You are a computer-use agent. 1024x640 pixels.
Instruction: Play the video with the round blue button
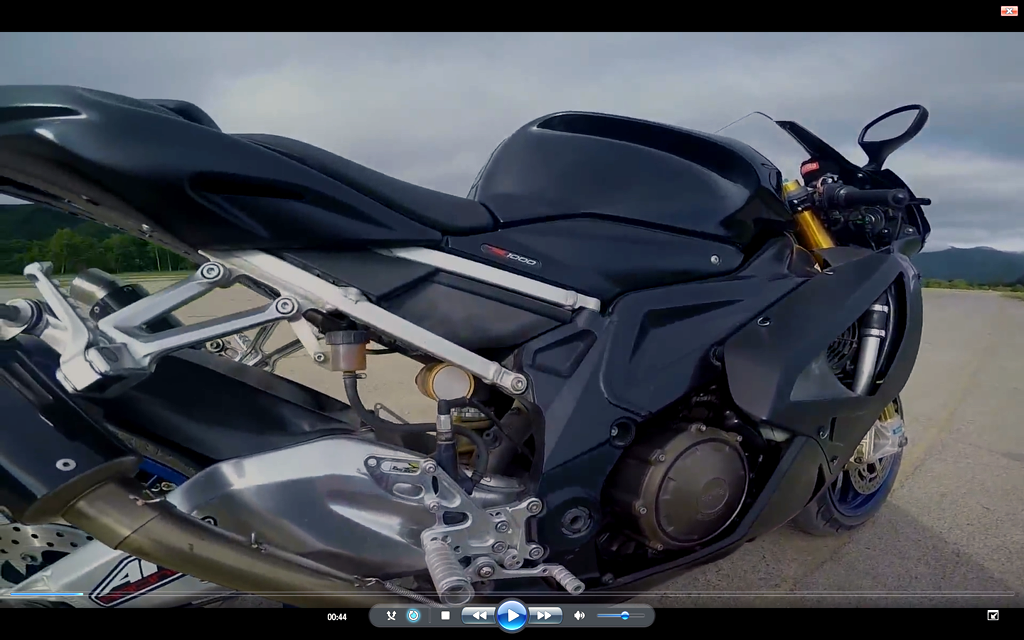click(511, 615)
